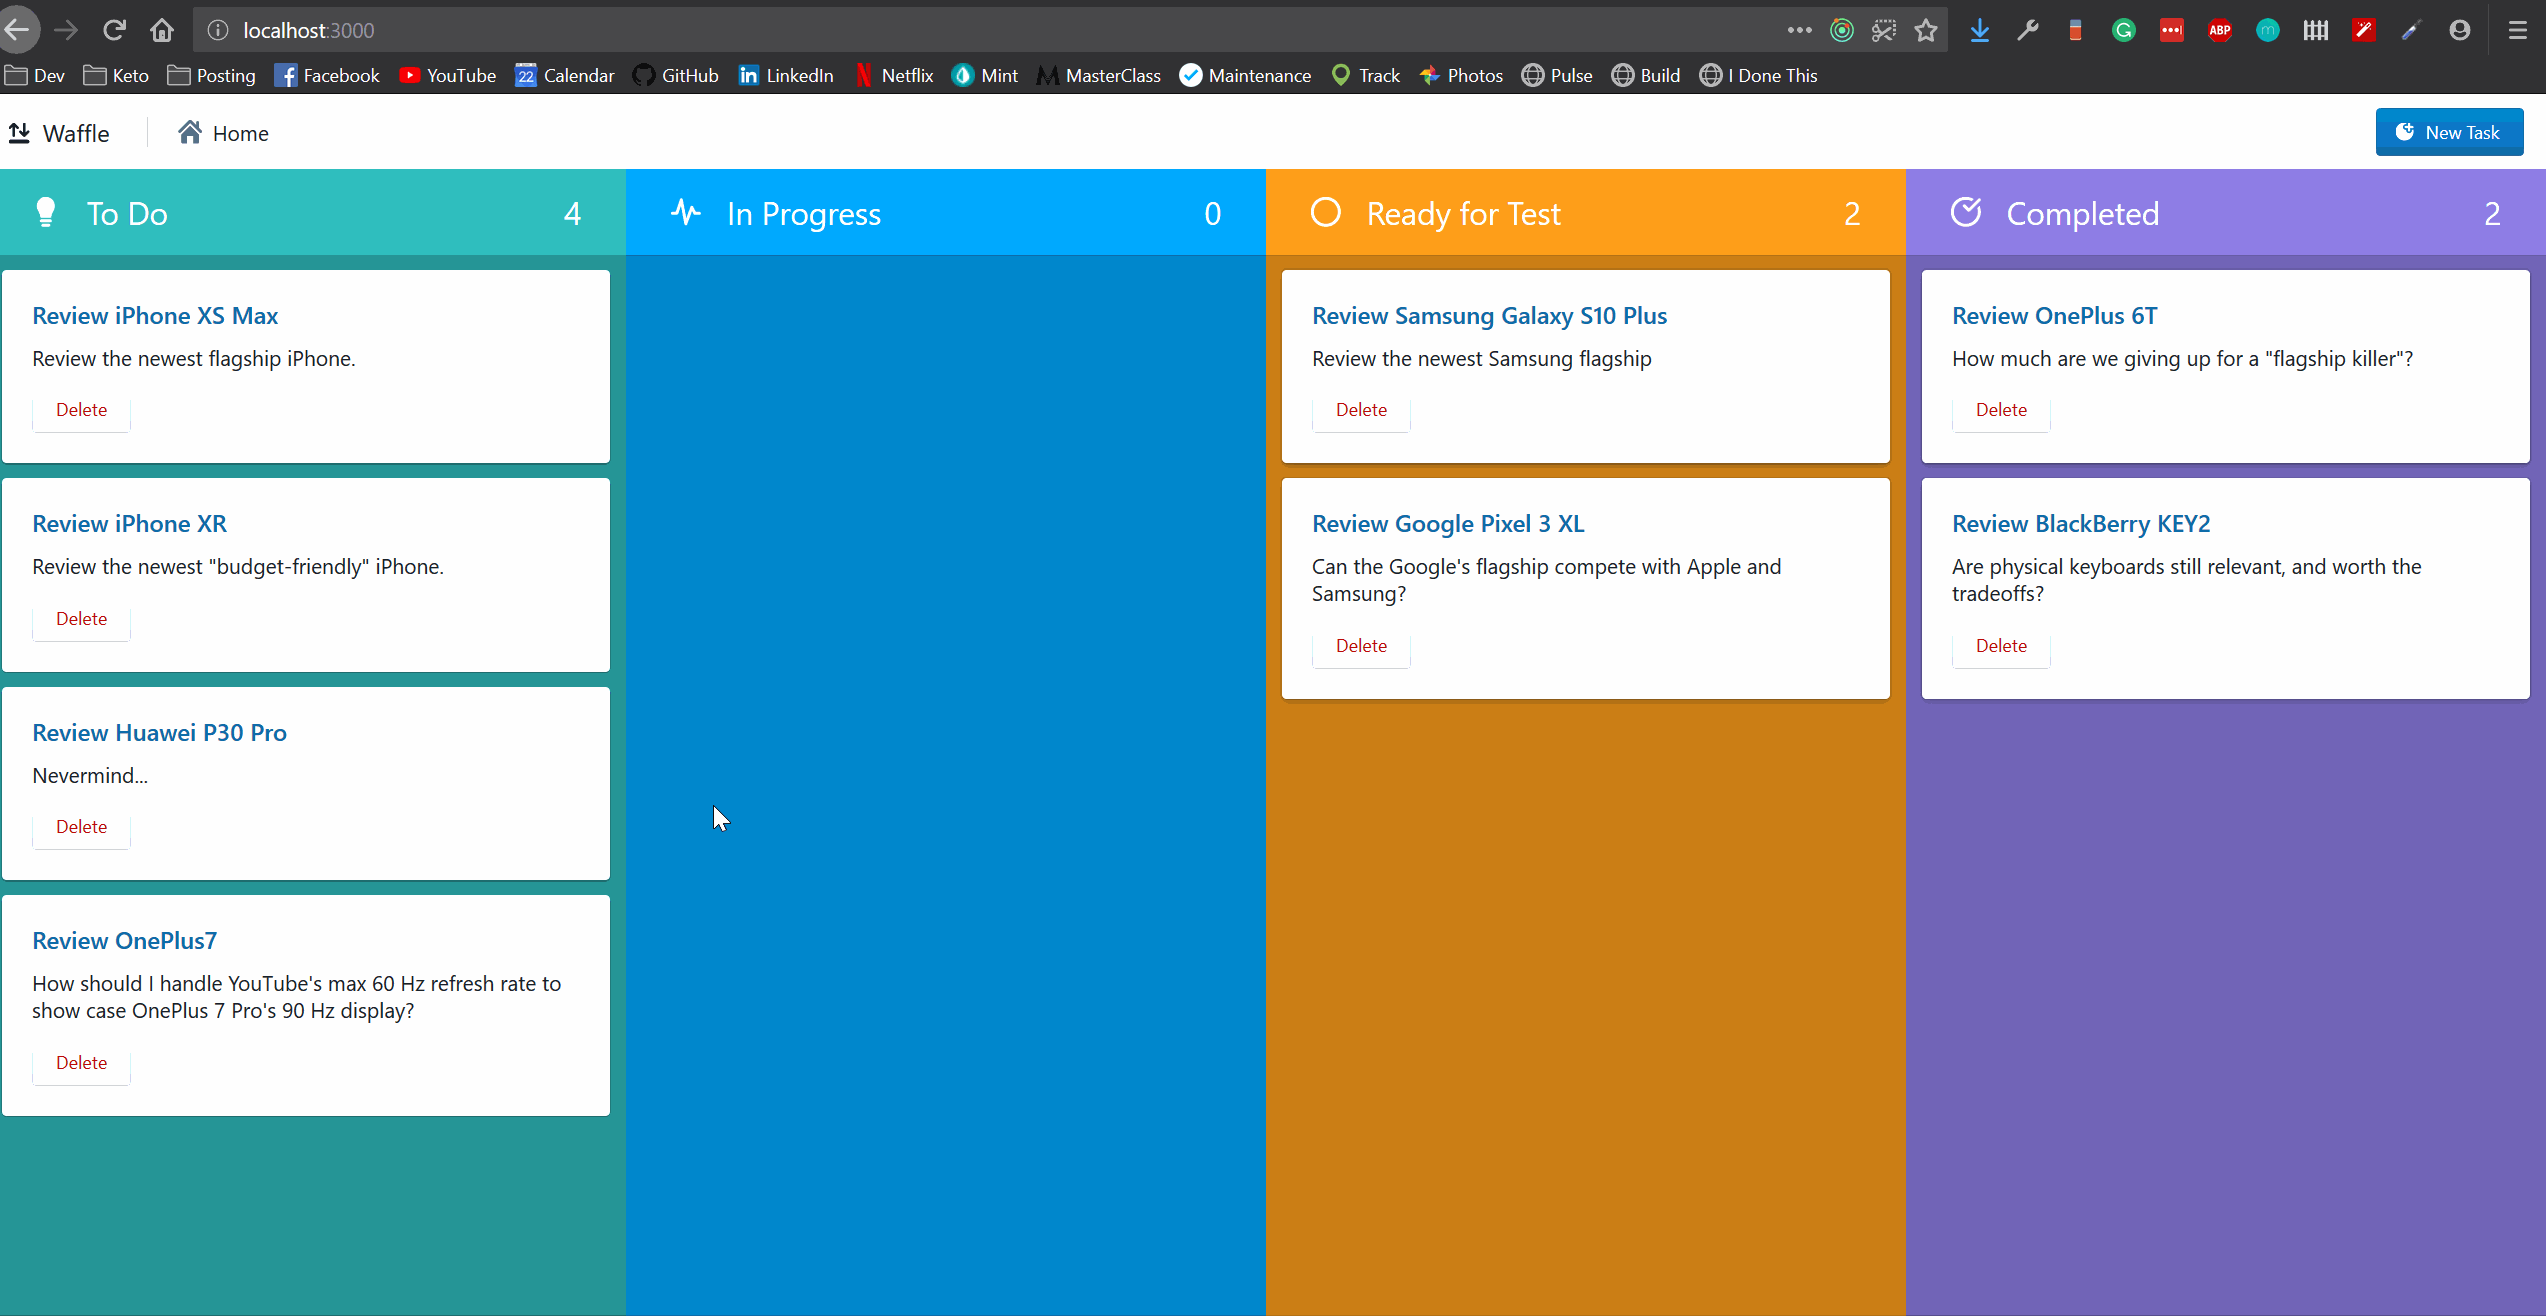Open the browser hamburger menu
Screen dimensions: 2546x1316
click(2518, 30)
